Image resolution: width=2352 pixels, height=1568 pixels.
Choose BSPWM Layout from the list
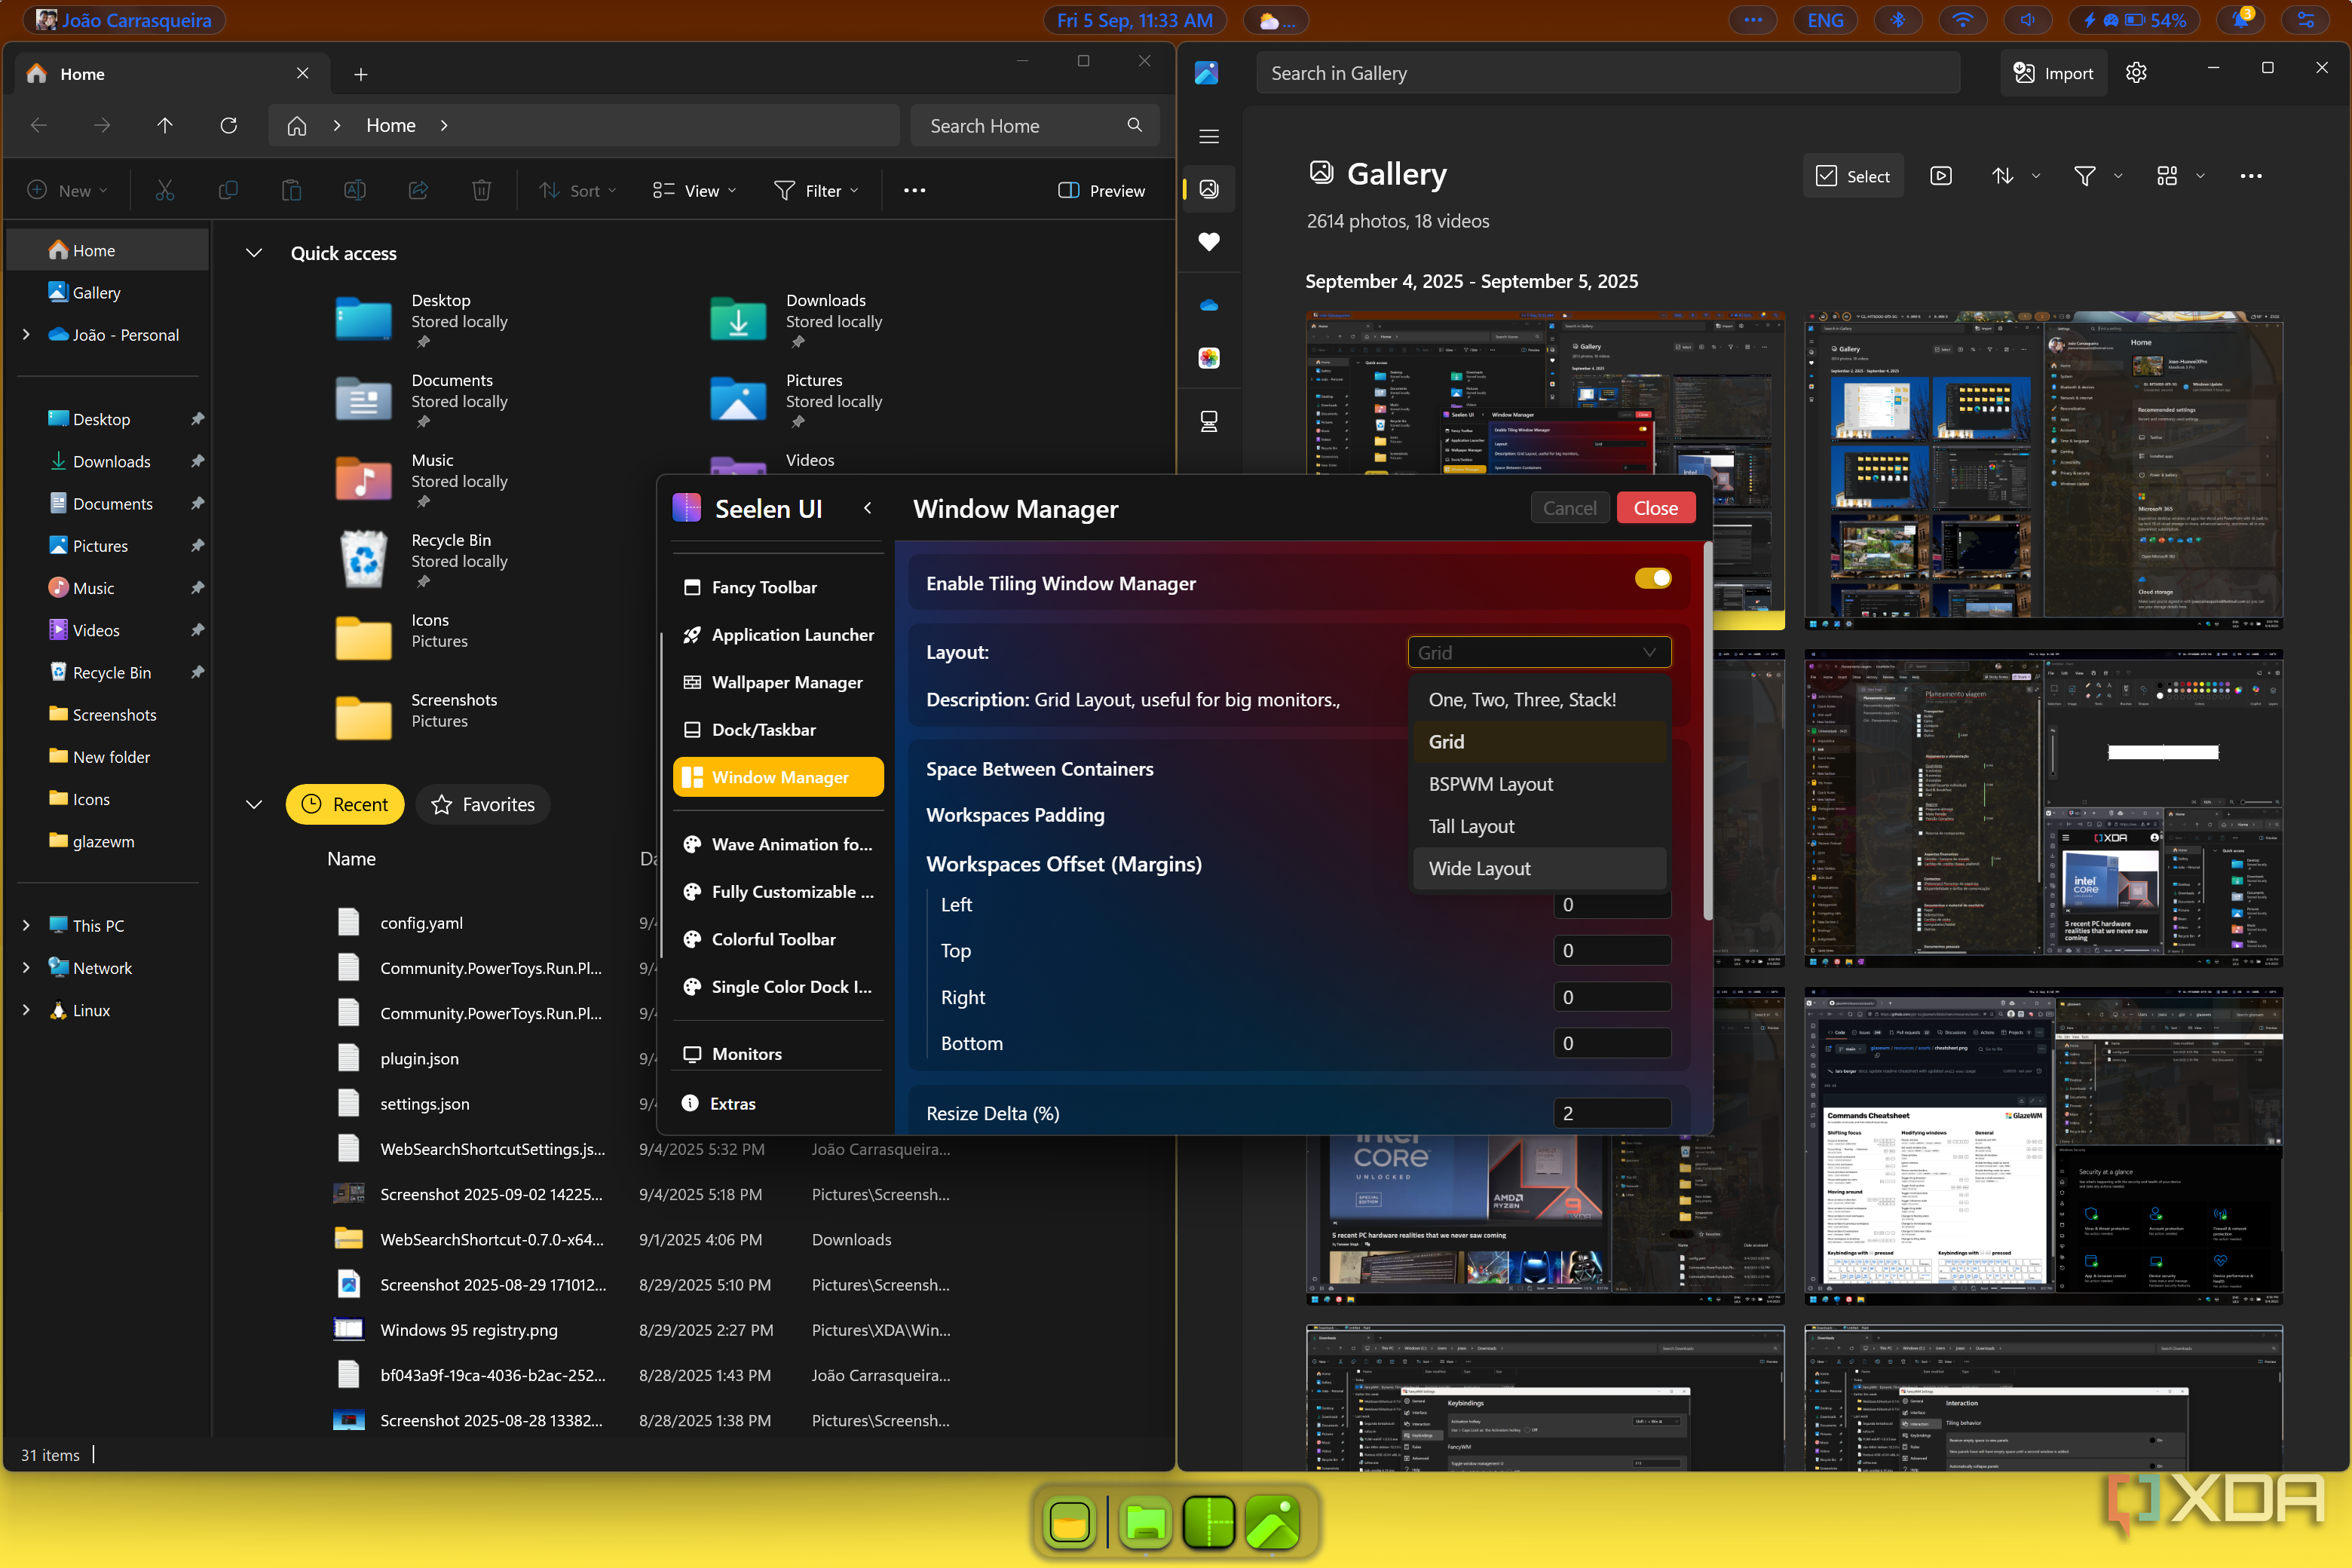1490,784
